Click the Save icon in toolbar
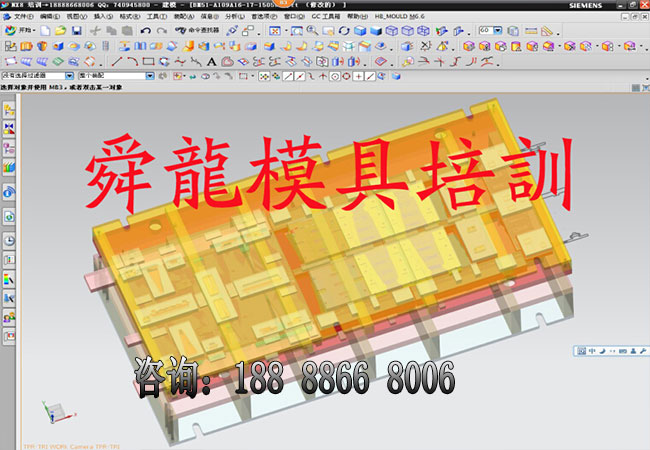 pyautogui.click(x=77, y=31)
